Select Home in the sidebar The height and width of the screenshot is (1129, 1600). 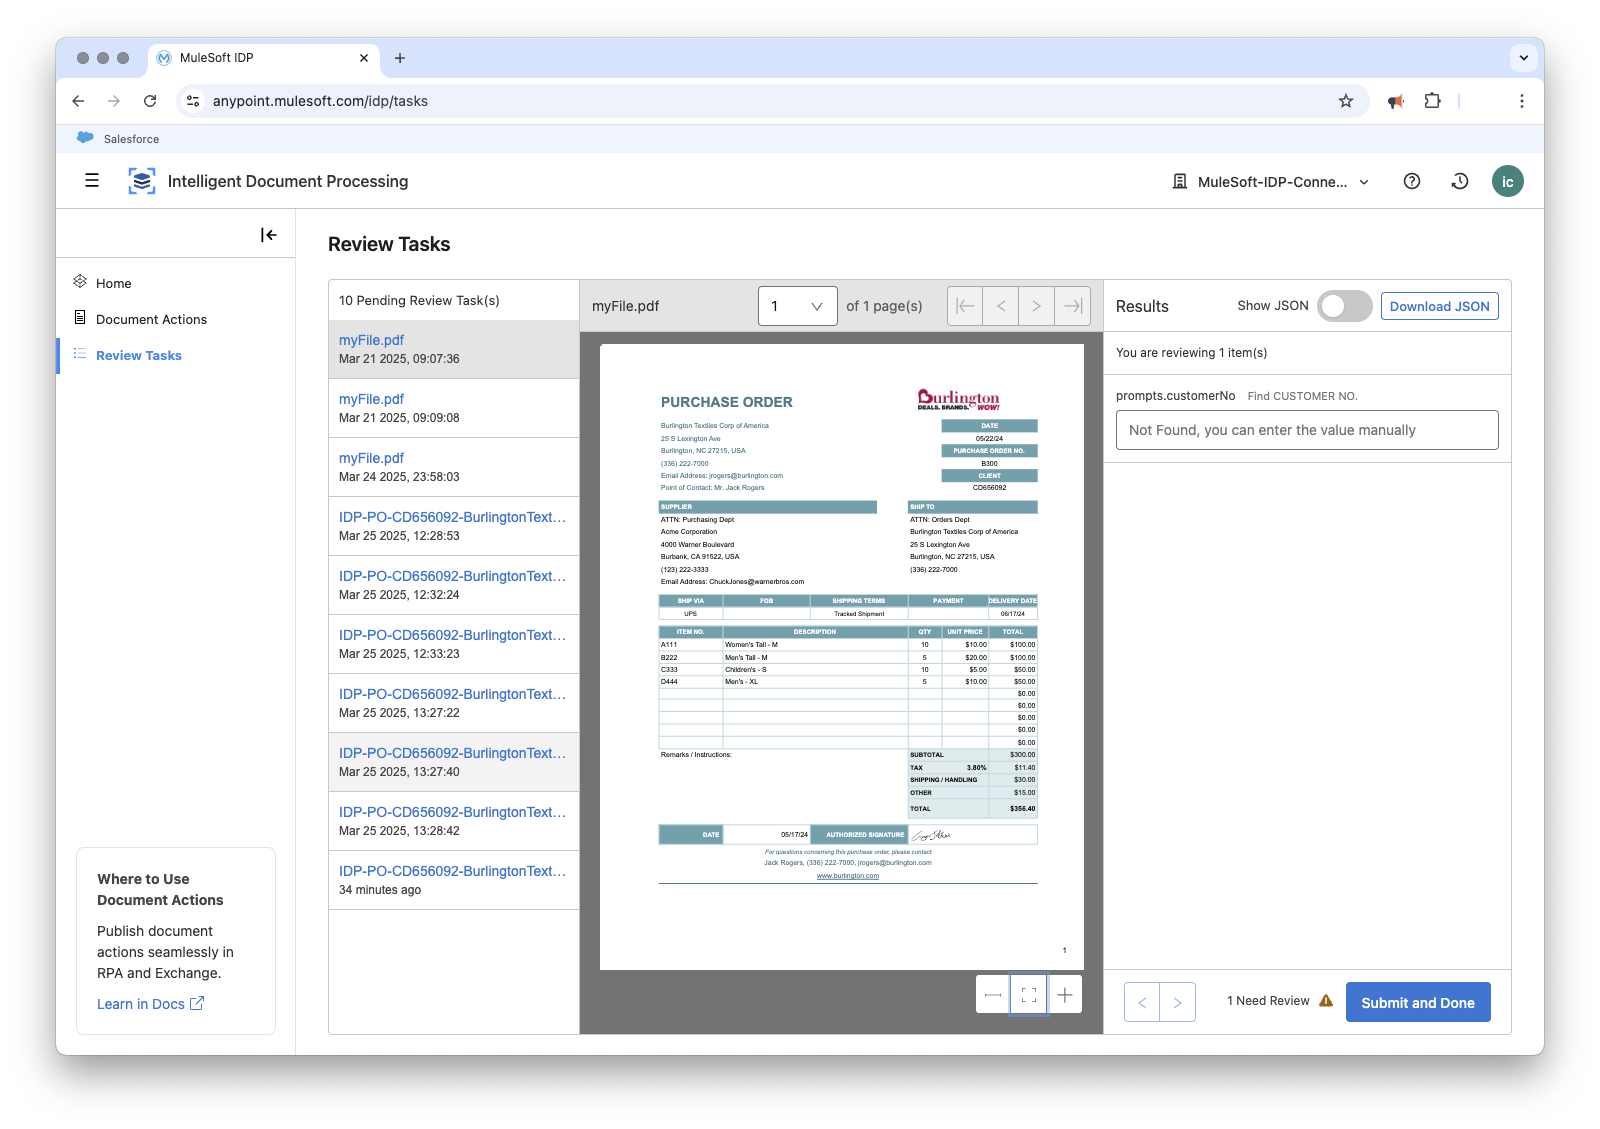[x=113, y=283]
